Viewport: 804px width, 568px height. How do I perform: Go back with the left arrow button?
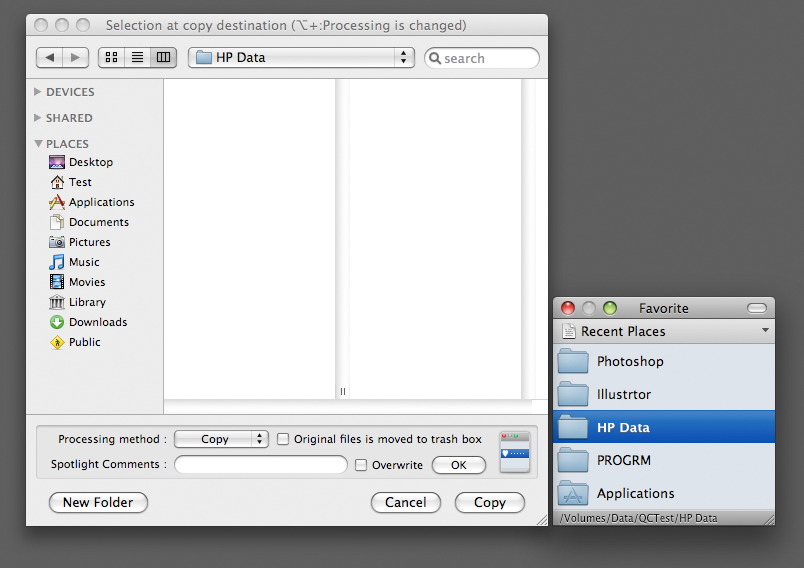tap(50, 57)
